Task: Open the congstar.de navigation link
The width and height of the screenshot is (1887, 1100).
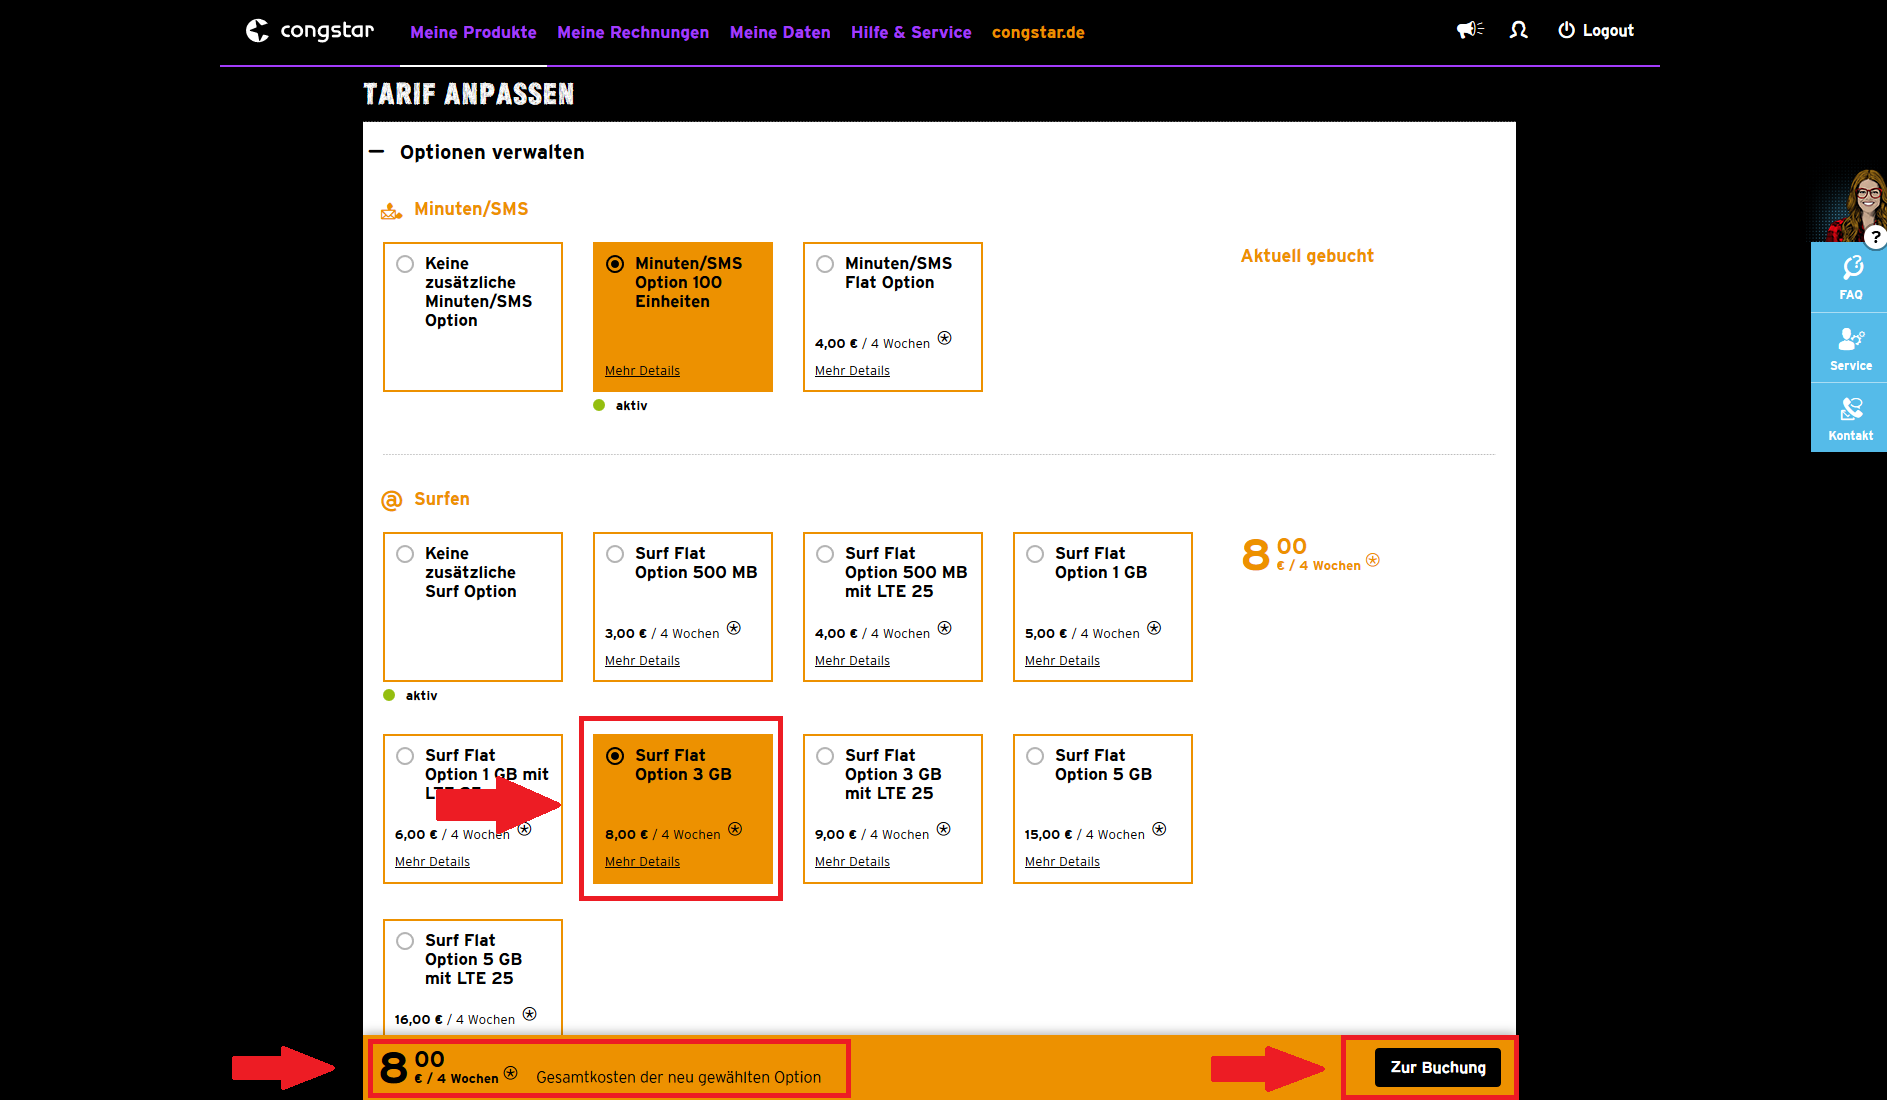Action: pyautogui.click(x=1038, y=32)
